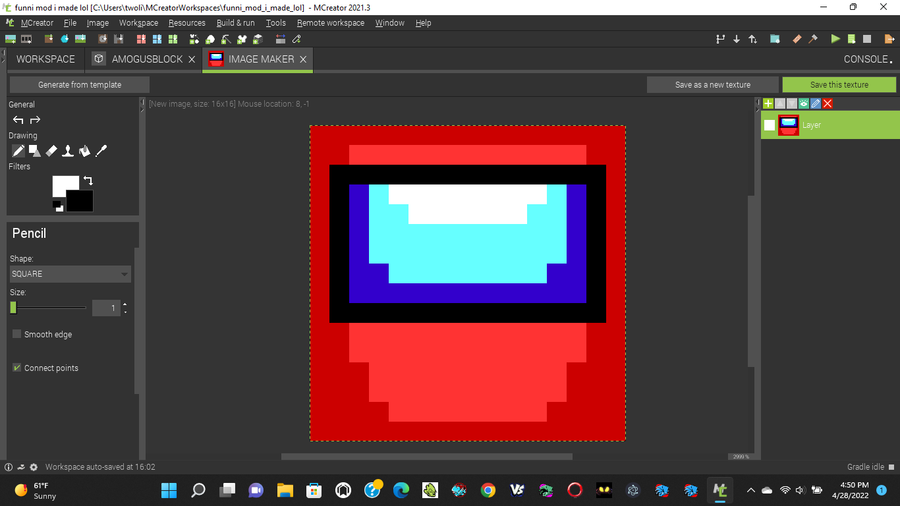Click the info icon in status bar
This screenshot has width=900, height=506.
[9, 467]
